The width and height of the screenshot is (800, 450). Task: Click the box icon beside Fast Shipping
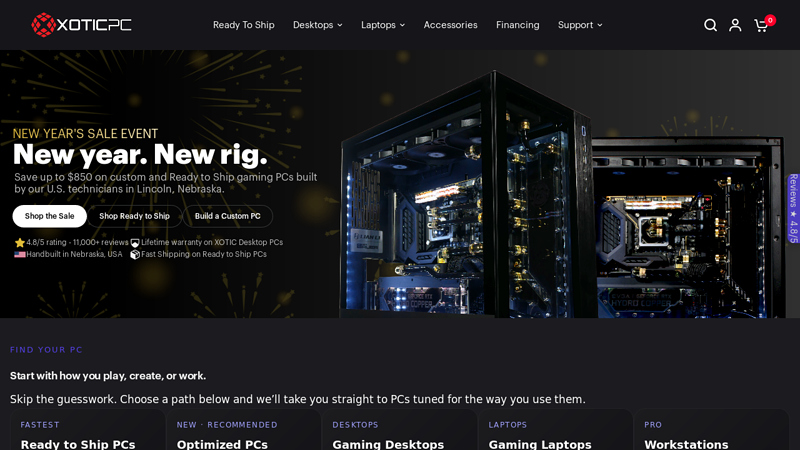click(x=135, y=254)
